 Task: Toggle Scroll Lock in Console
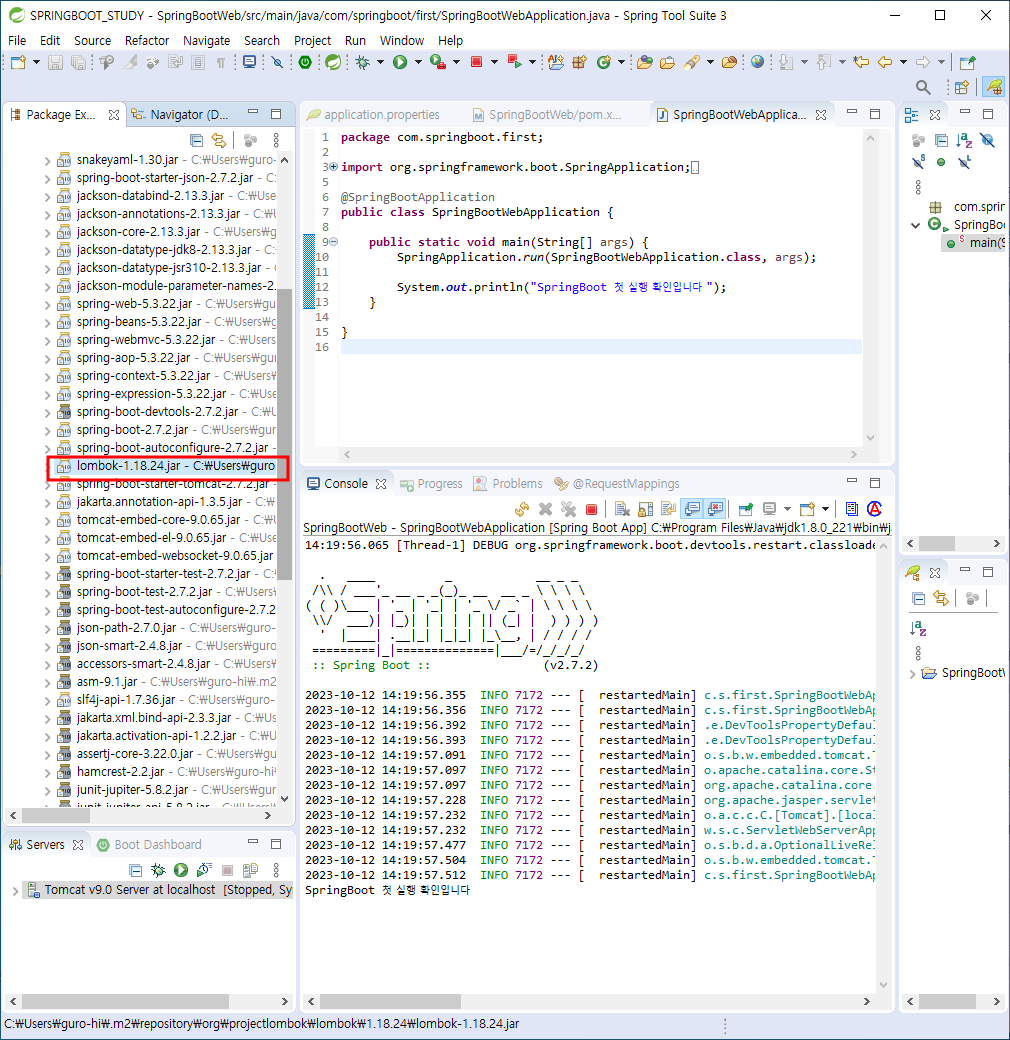pos(645,509)
